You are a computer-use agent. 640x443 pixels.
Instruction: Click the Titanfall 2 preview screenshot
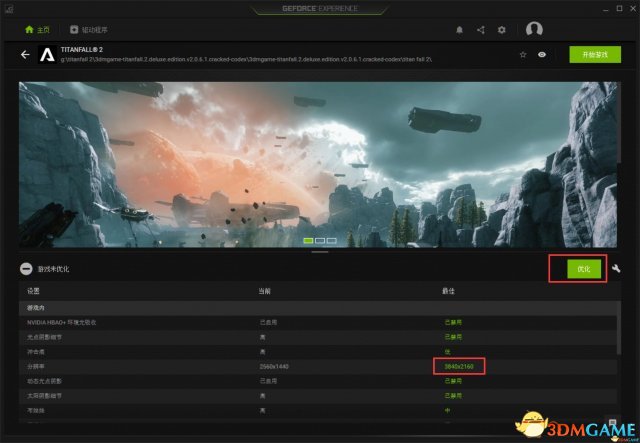pos(318,165)
